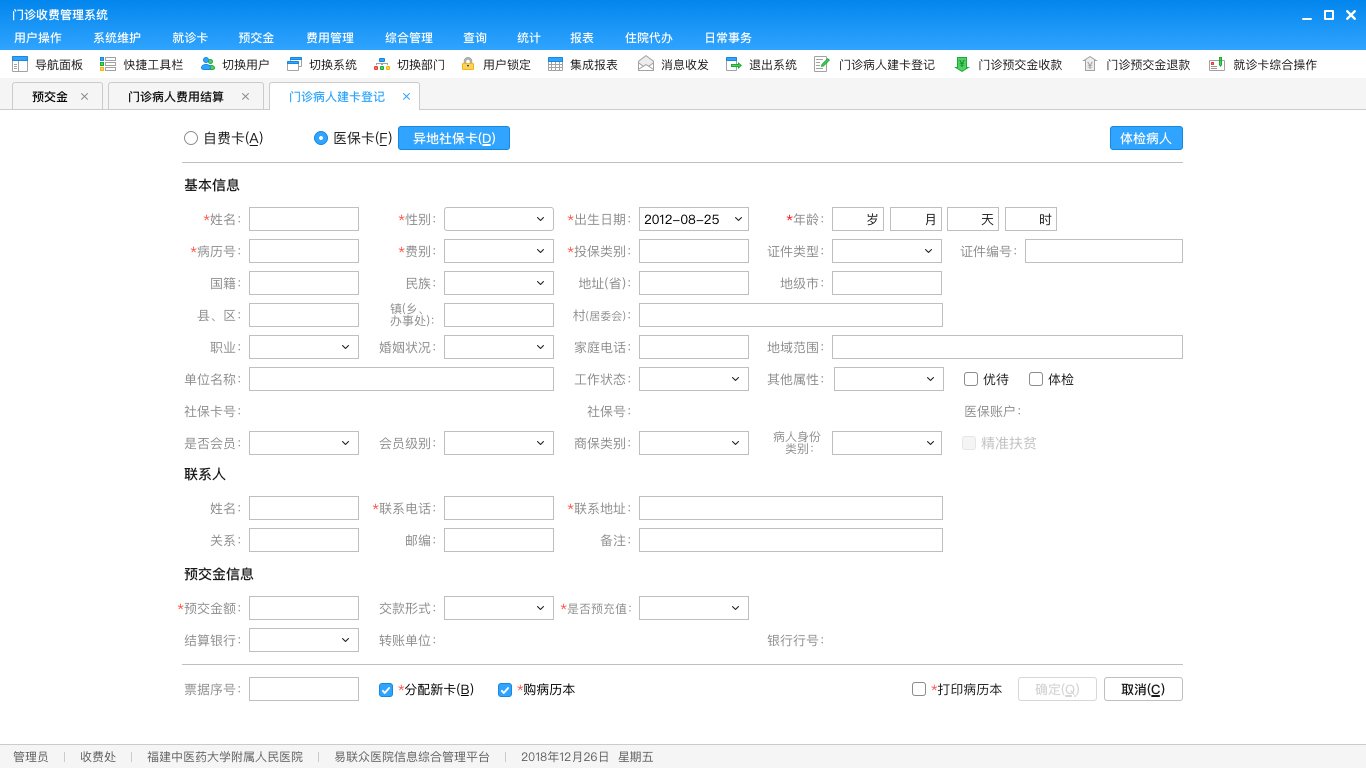The height and width of the screenshot is (768, 1366).
Task: Click the 证件编号 input field
Action: [1104, 251]
